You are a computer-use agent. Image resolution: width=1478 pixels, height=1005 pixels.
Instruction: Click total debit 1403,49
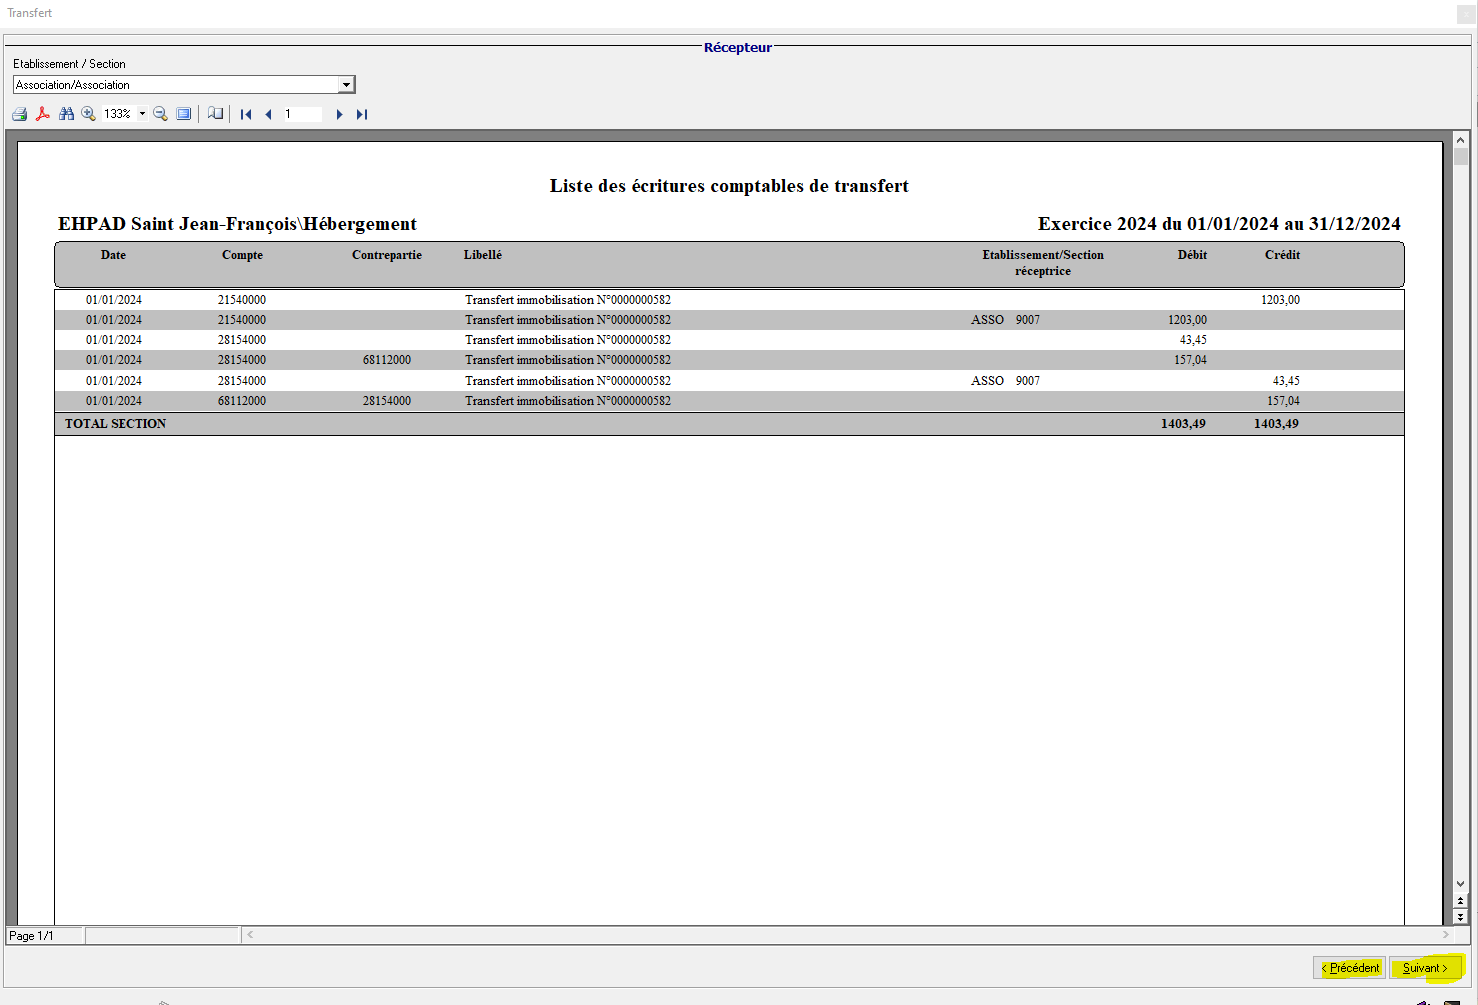pyautogui.click(x=1183, y=424)
